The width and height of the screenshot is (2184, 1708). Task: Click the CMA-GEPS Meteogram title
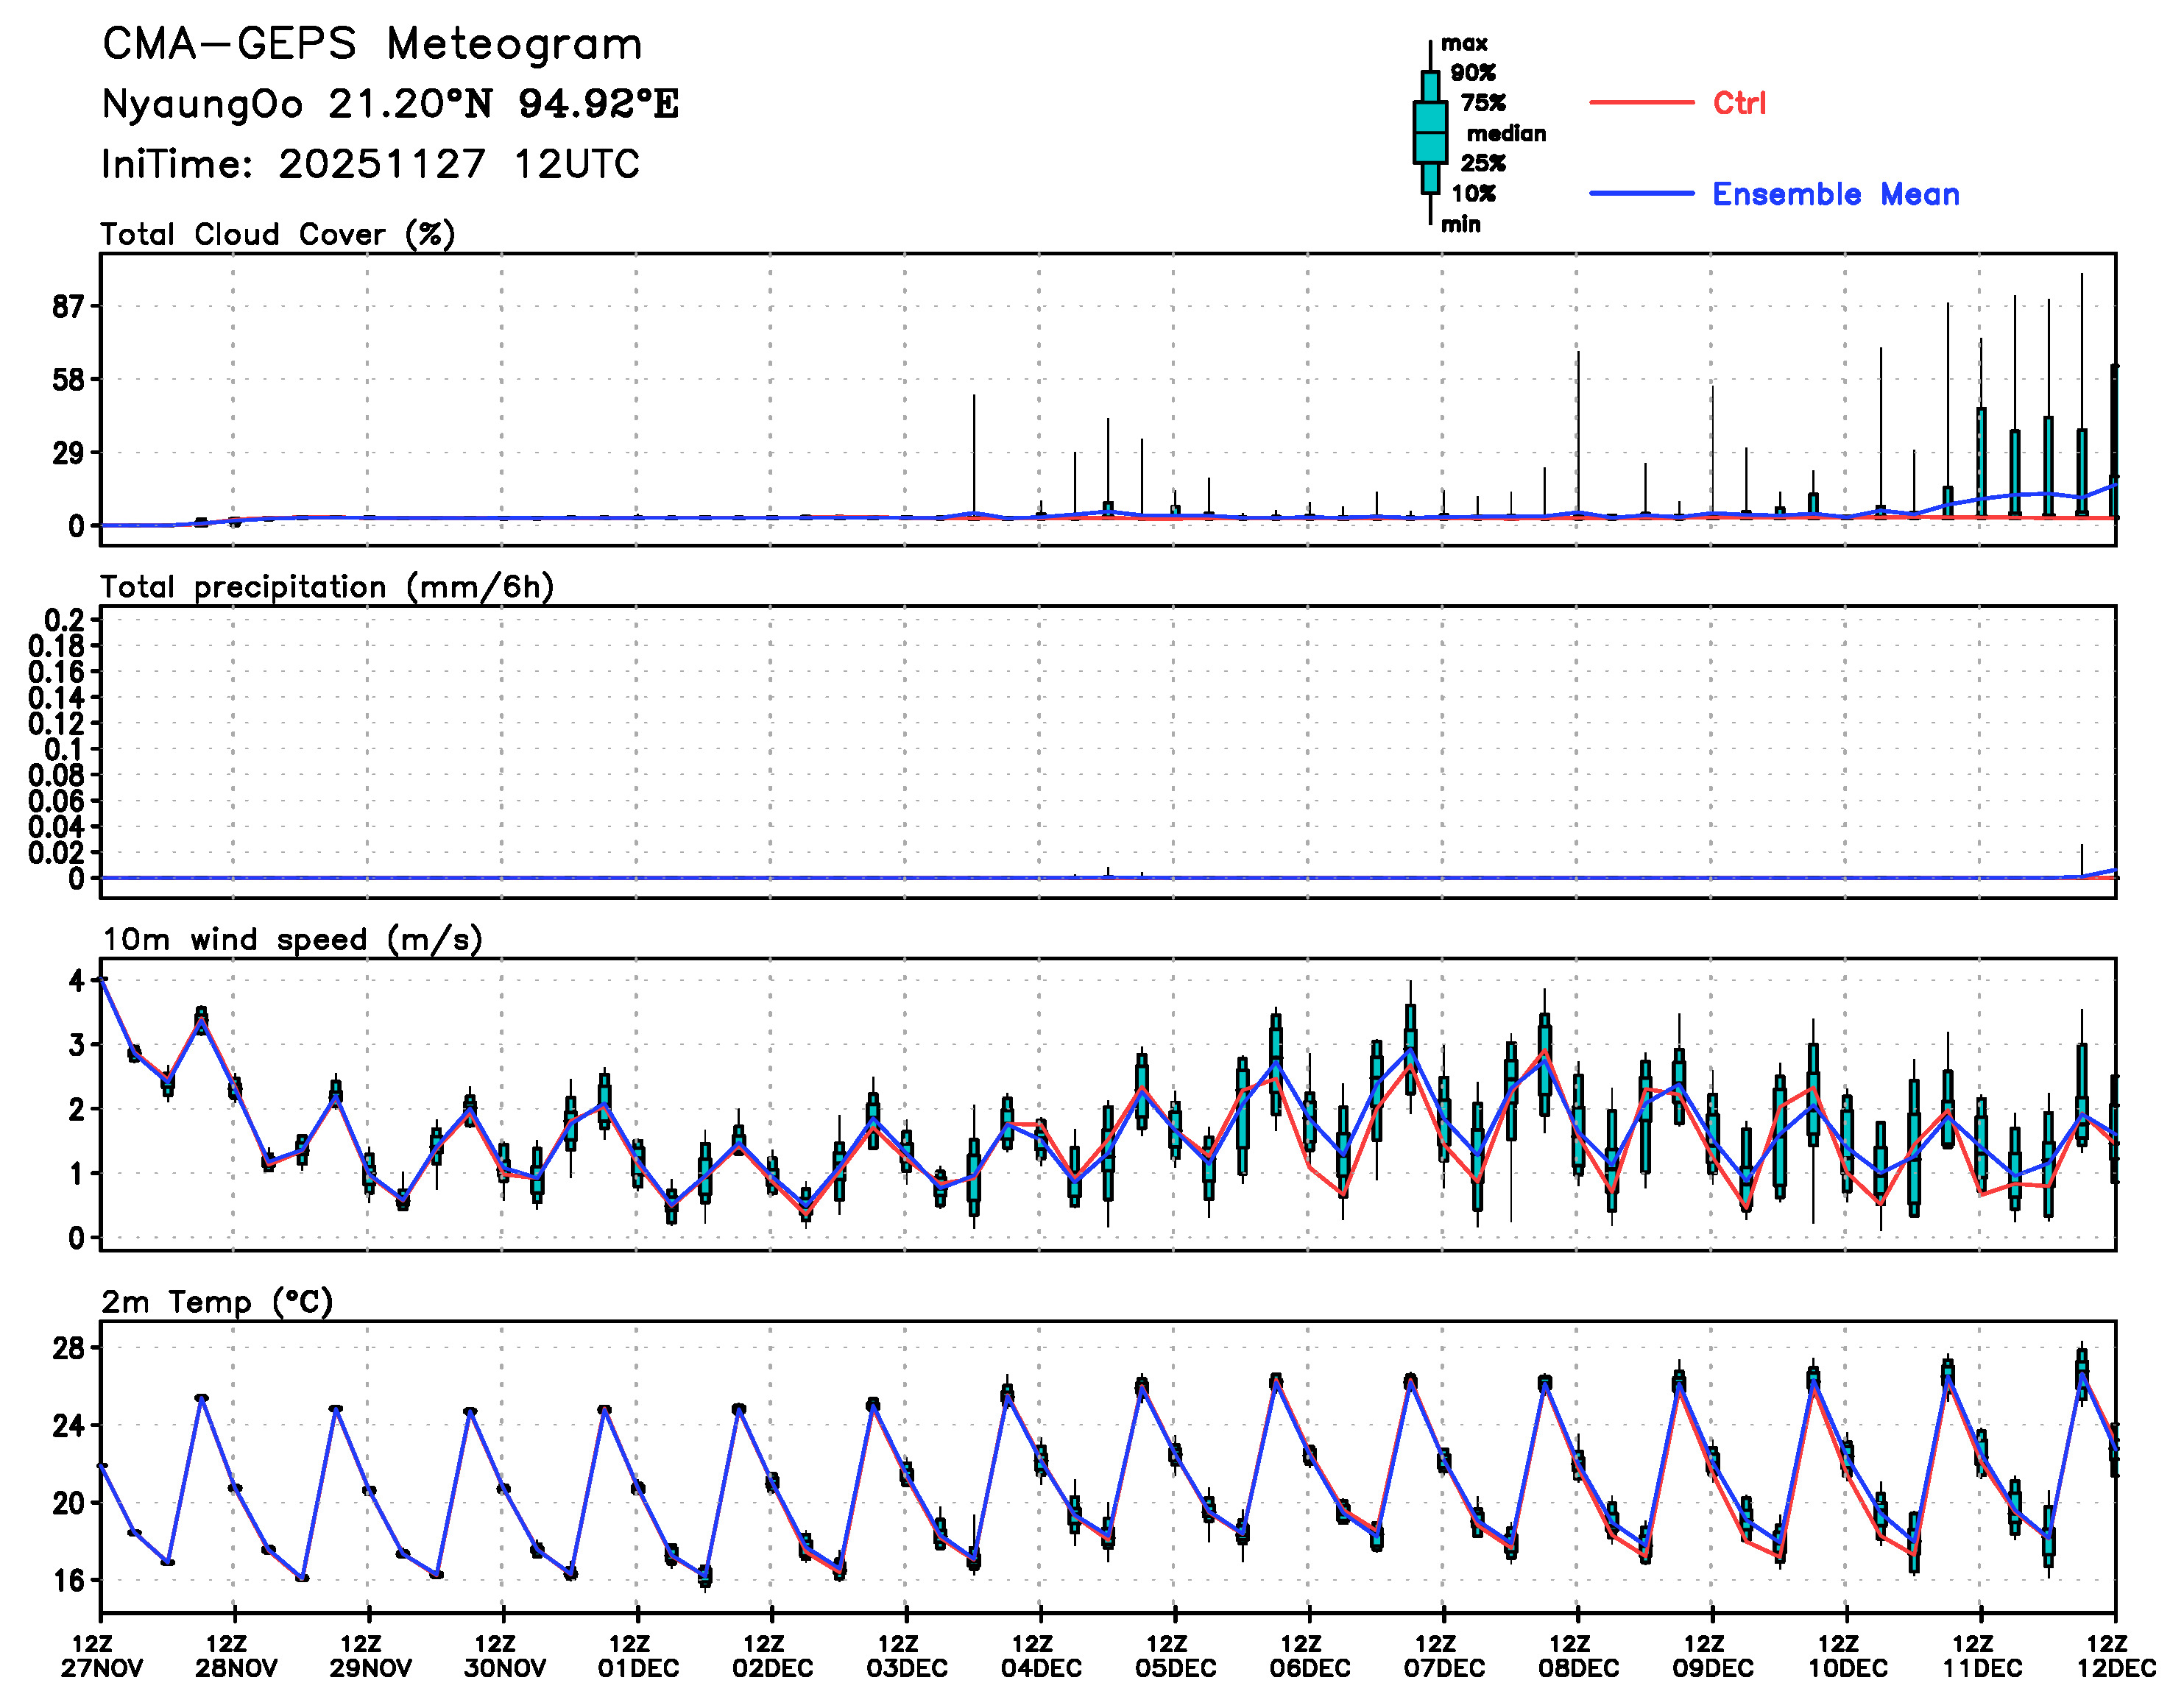[372, 44]
